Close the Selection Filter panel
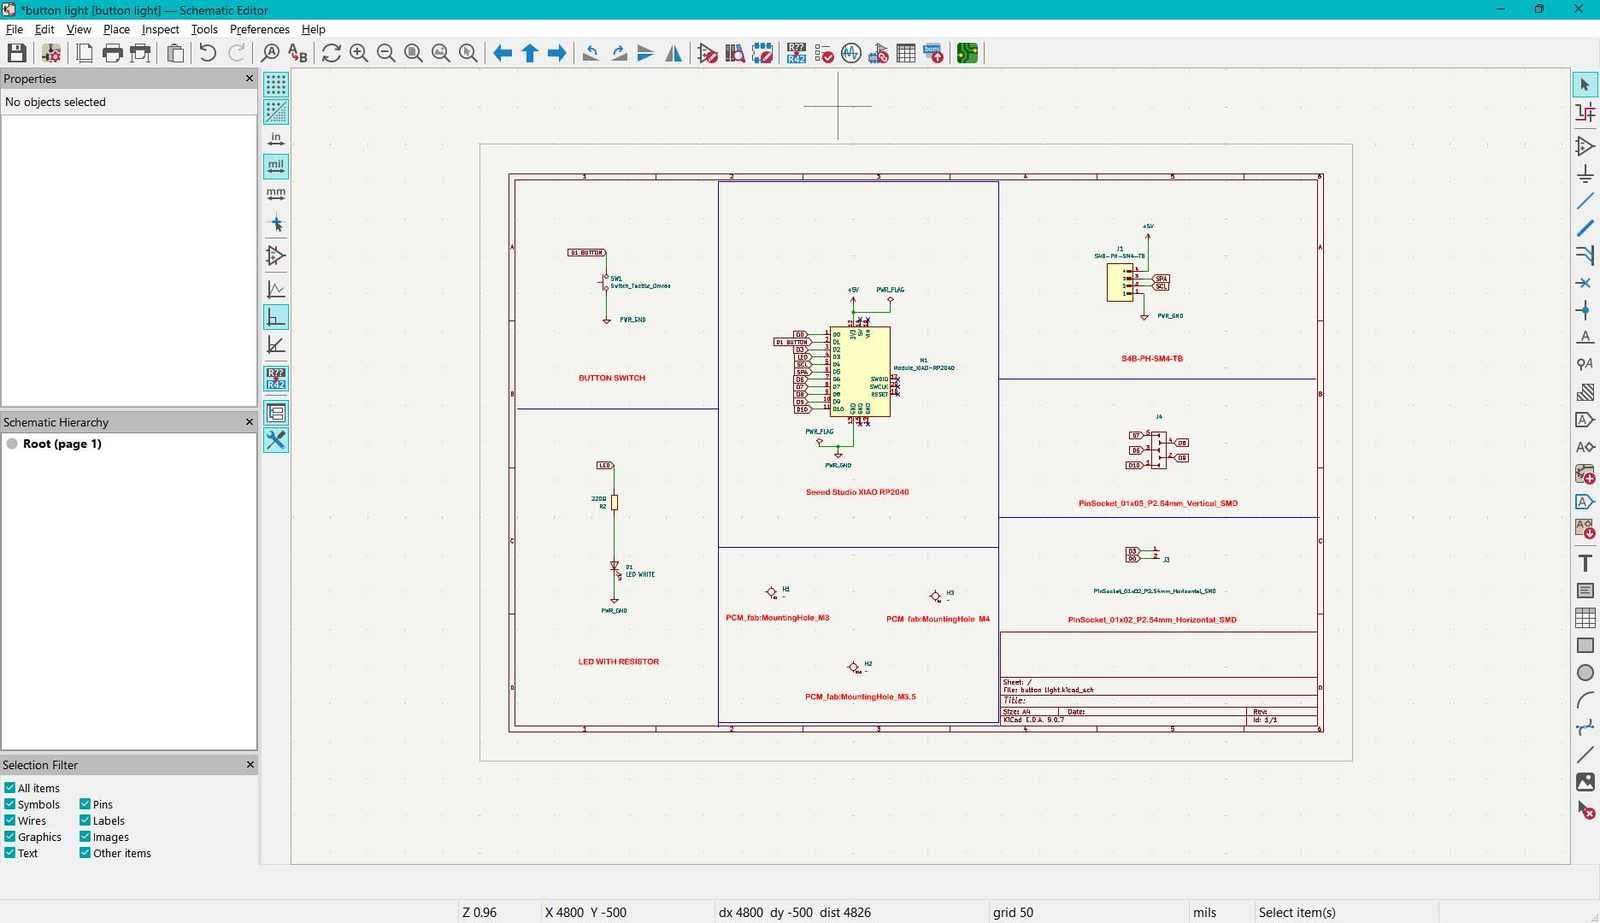This screenshot has width=1600, height=923. click(250, 764)
